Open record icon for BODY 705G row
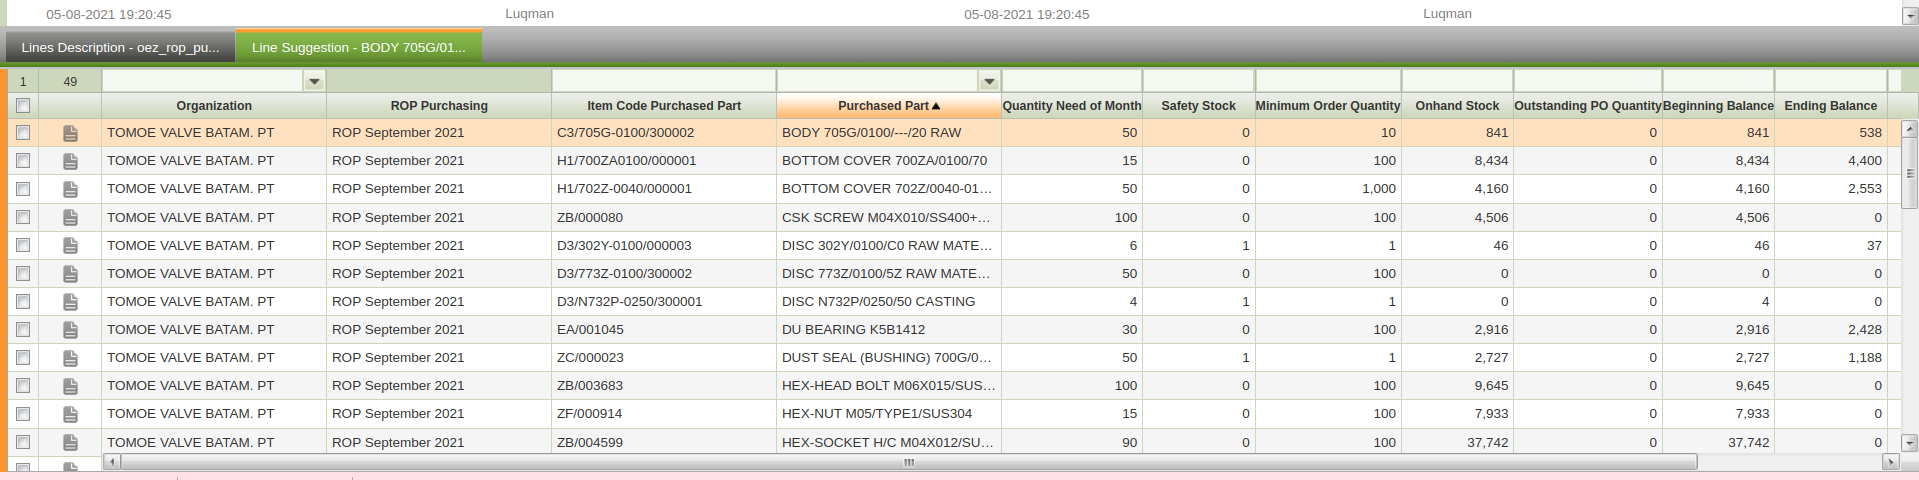The image size is (1919, 480). (70, 133)
